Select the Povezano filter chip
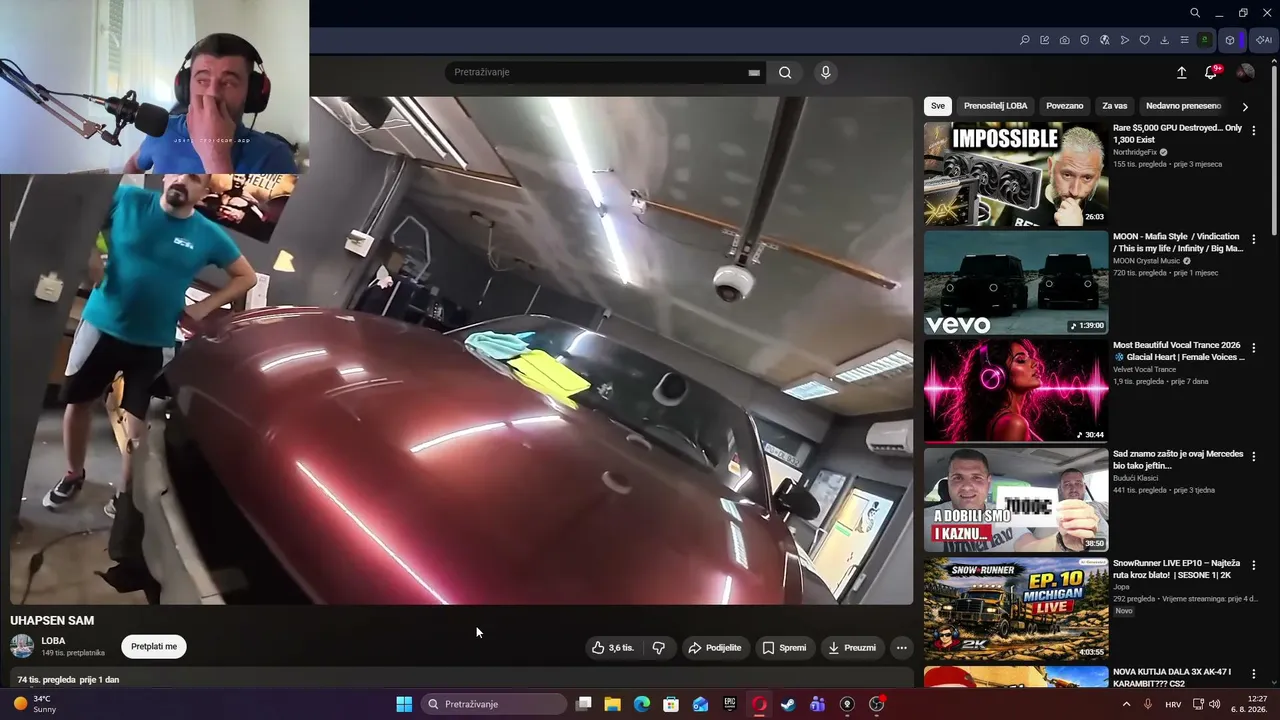The height and width of the screenshot is (720, 1280). tap(1064, 106)
